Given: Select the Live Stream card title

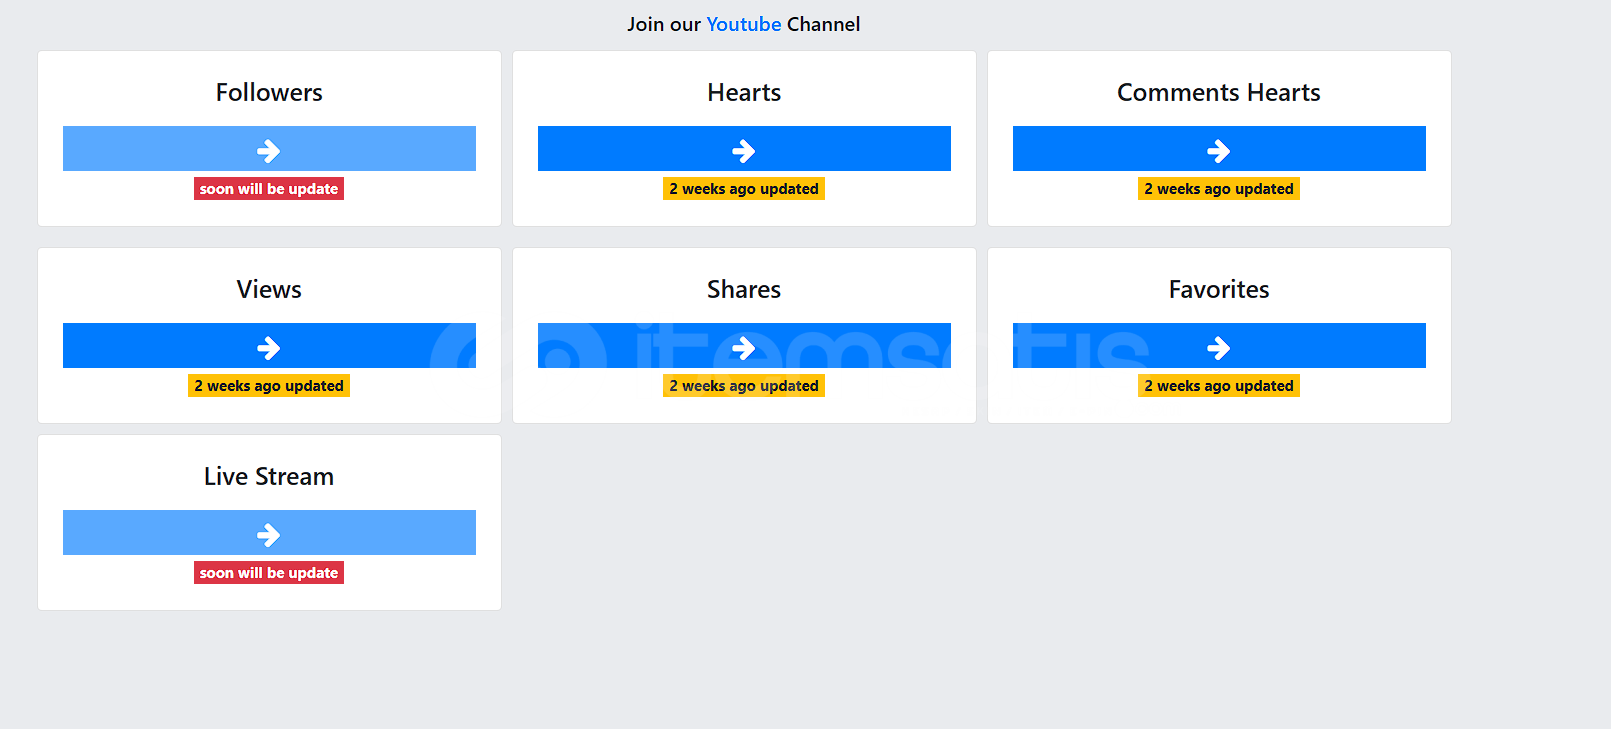Looking at the screenshot, I should pyautogui.click(x=269, y=477).
